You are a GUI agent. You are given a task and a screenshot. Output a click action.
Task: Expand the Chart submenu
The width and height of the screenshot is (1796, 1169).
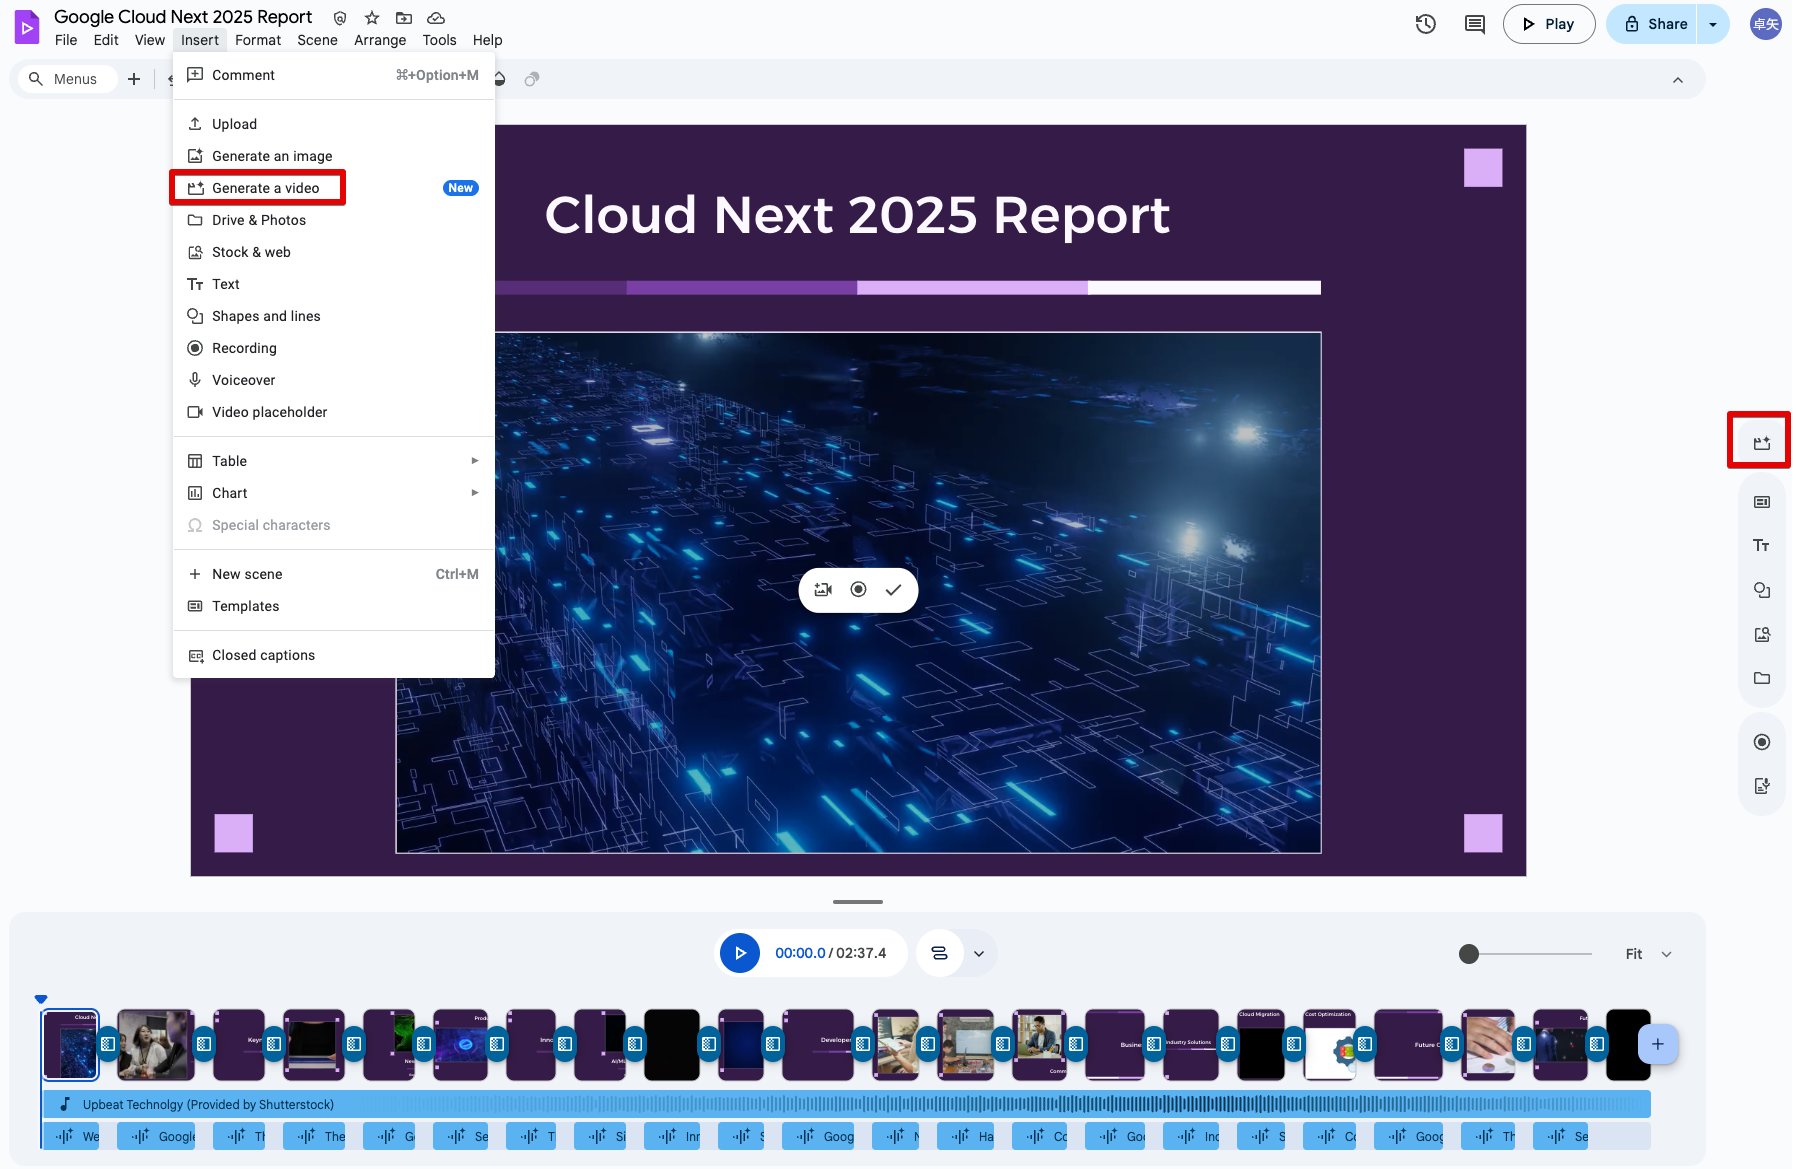click(474, 493)
